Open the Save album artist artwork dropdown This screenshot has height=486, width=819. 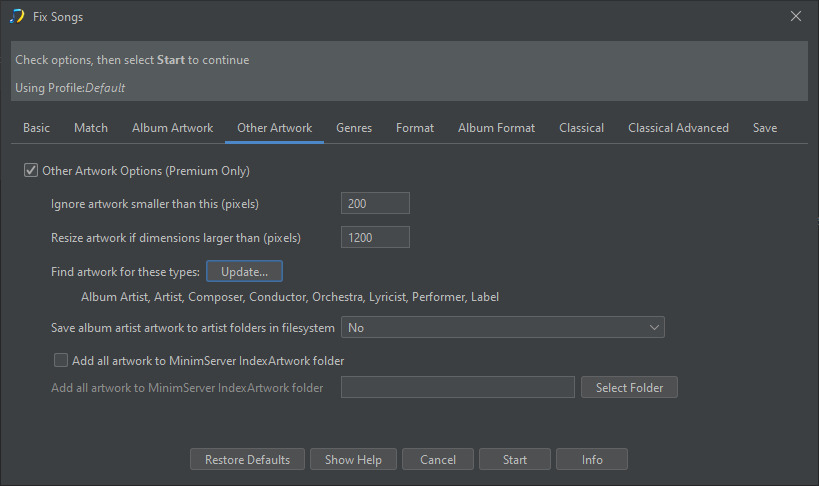pos(502,327)
